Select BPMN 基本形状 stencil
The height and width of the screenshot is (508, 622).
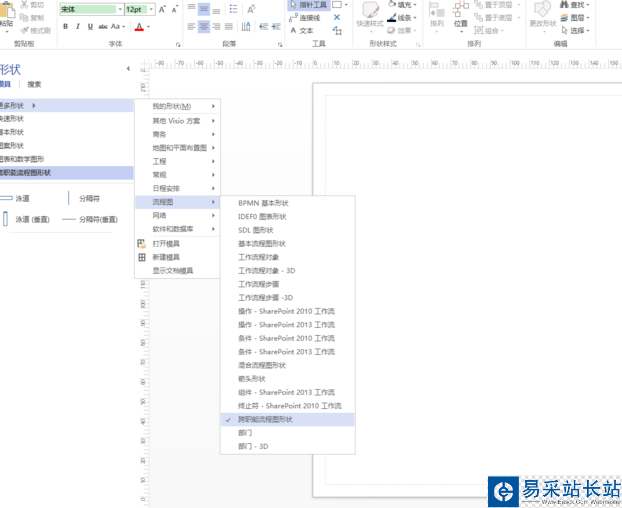click(287, 203)
